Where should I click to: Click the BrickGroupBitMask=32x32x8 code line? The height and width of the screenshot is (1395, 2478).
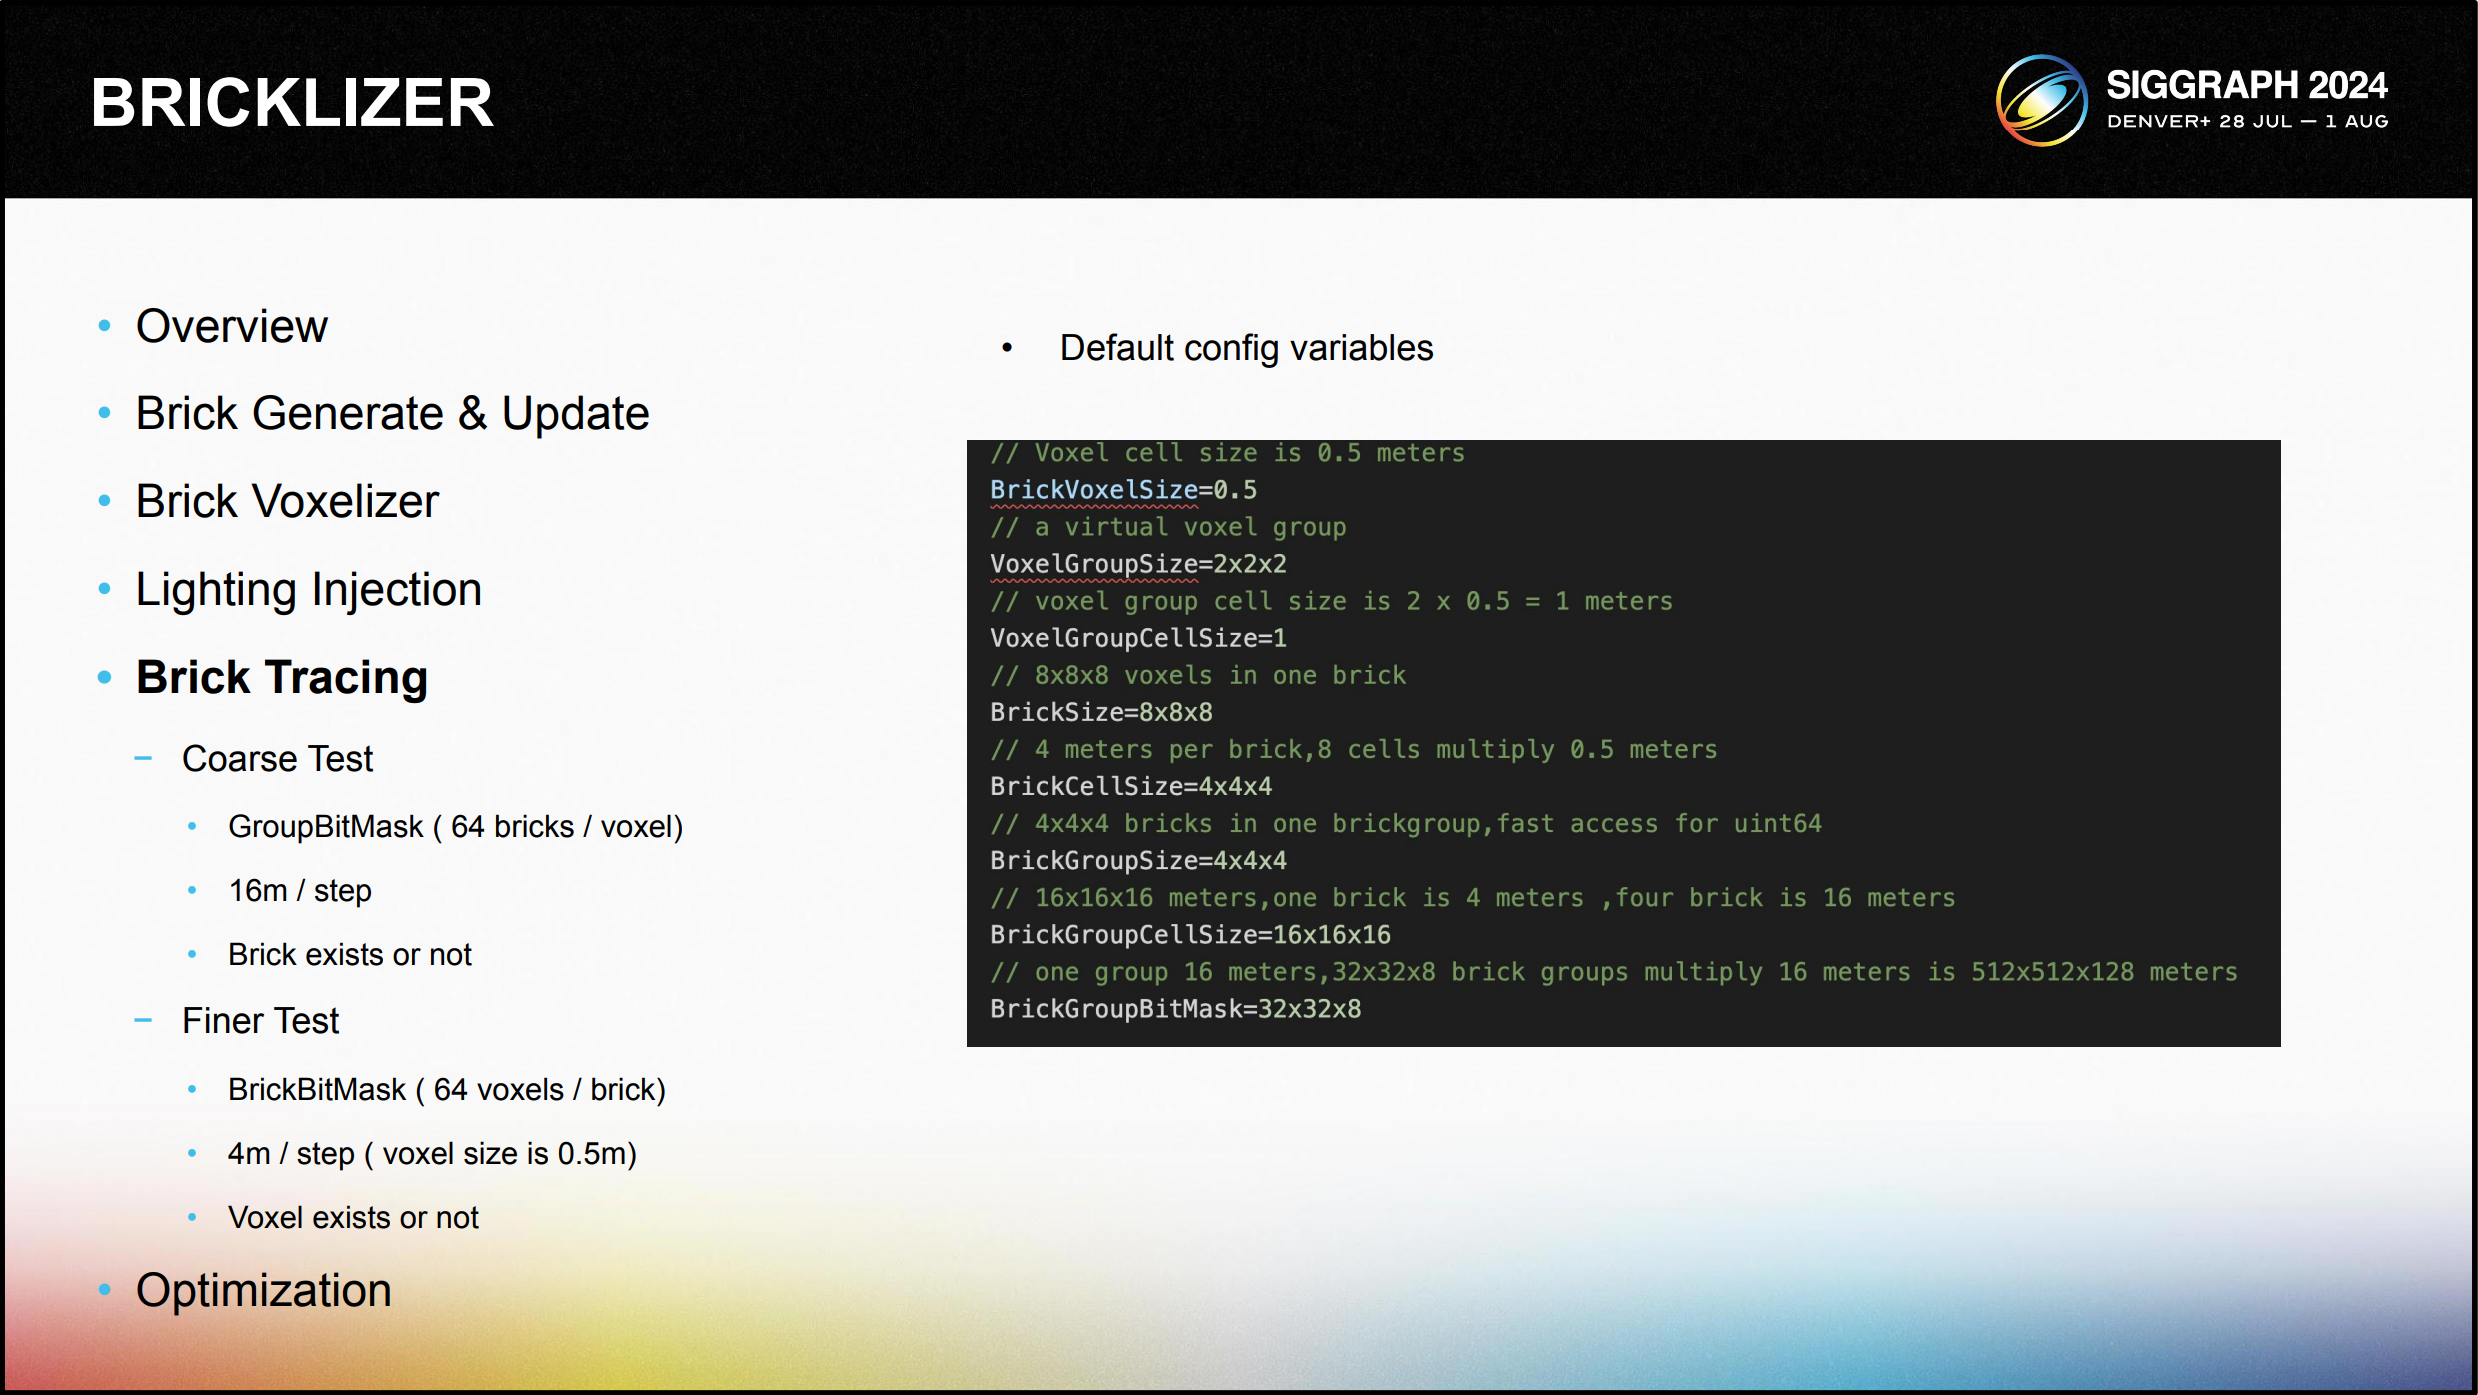pyautogui.click(x=1175, y=1009)
